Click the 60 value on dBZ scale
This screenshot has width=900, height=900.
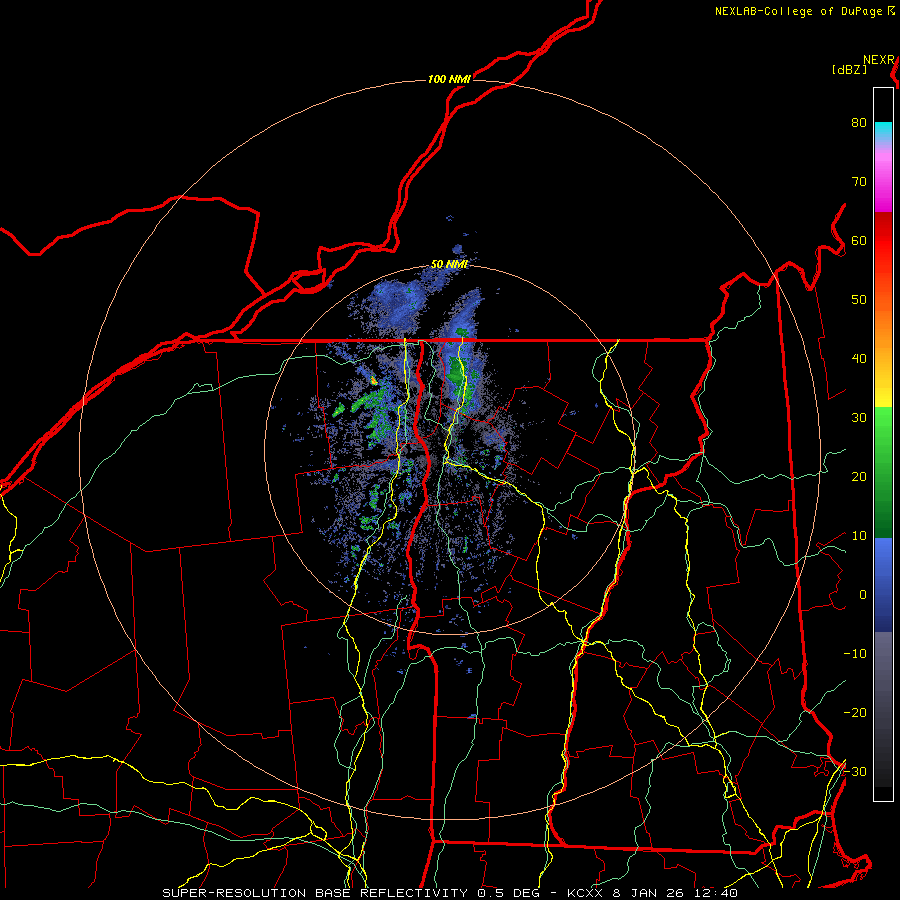tap(859, 241)
